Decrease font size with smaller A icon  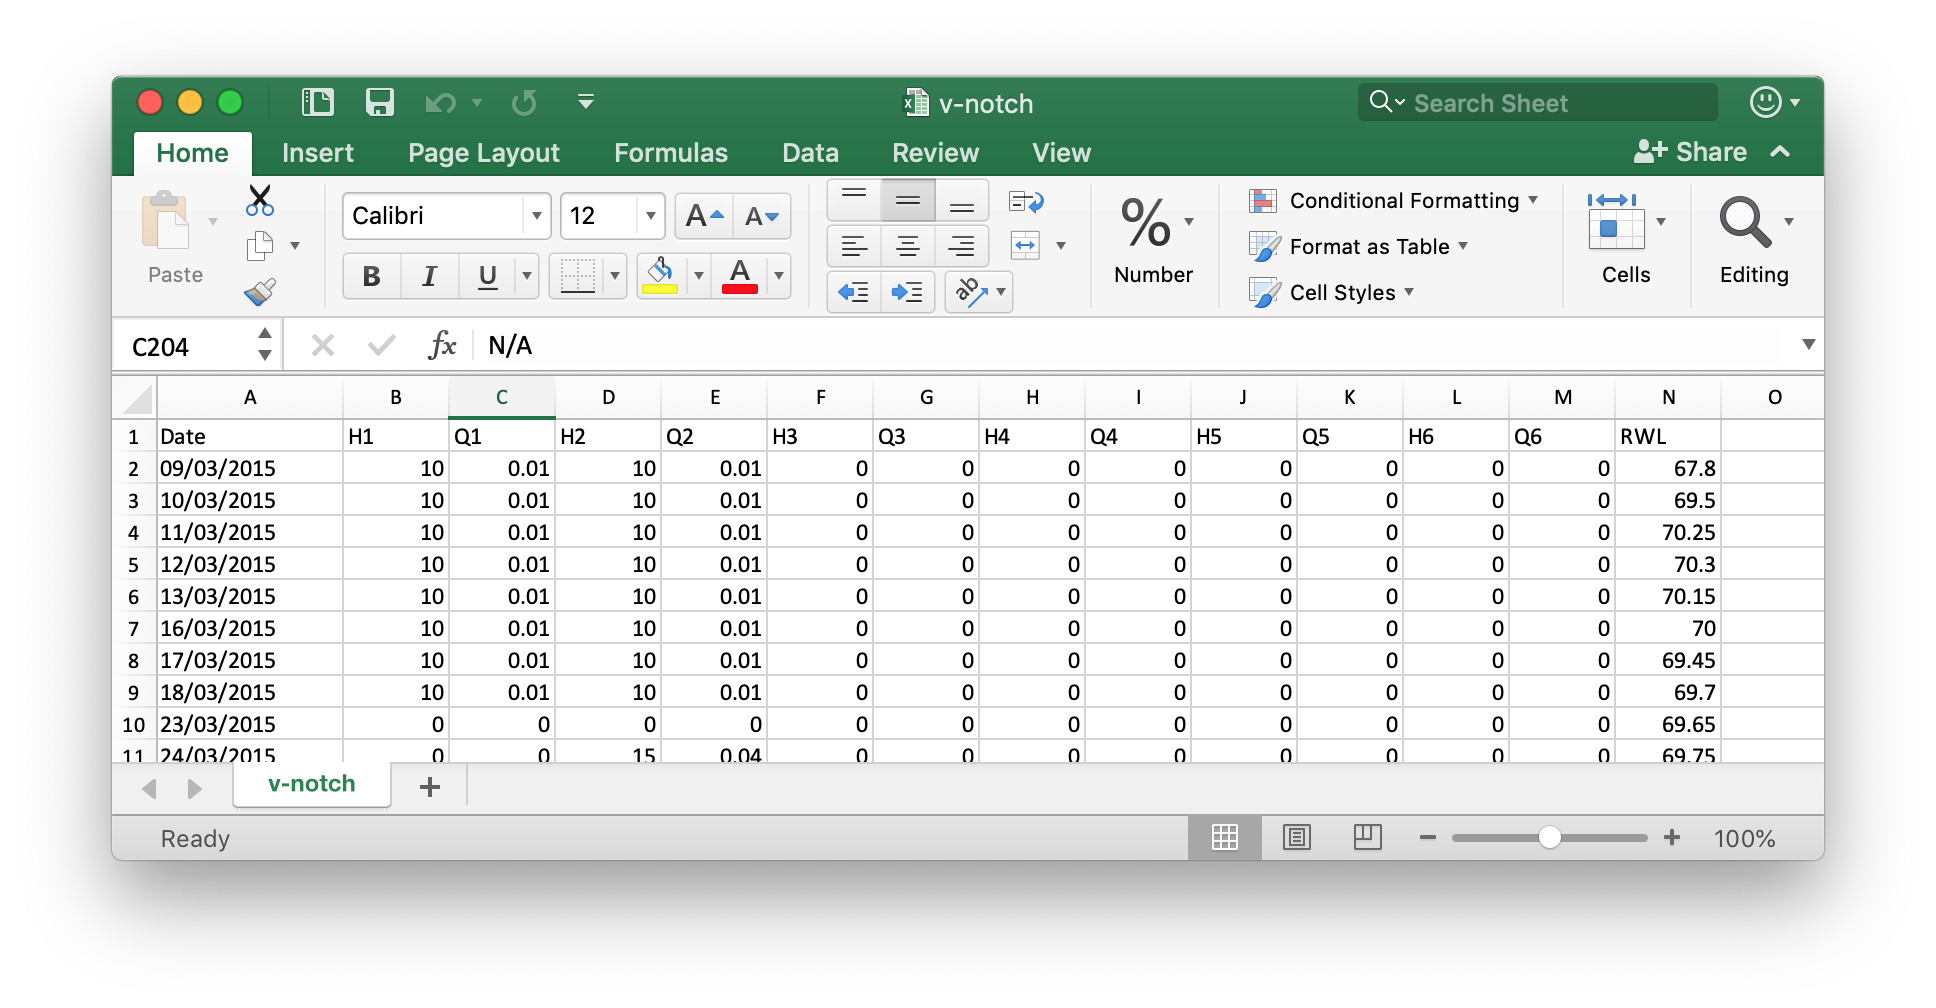762,216
